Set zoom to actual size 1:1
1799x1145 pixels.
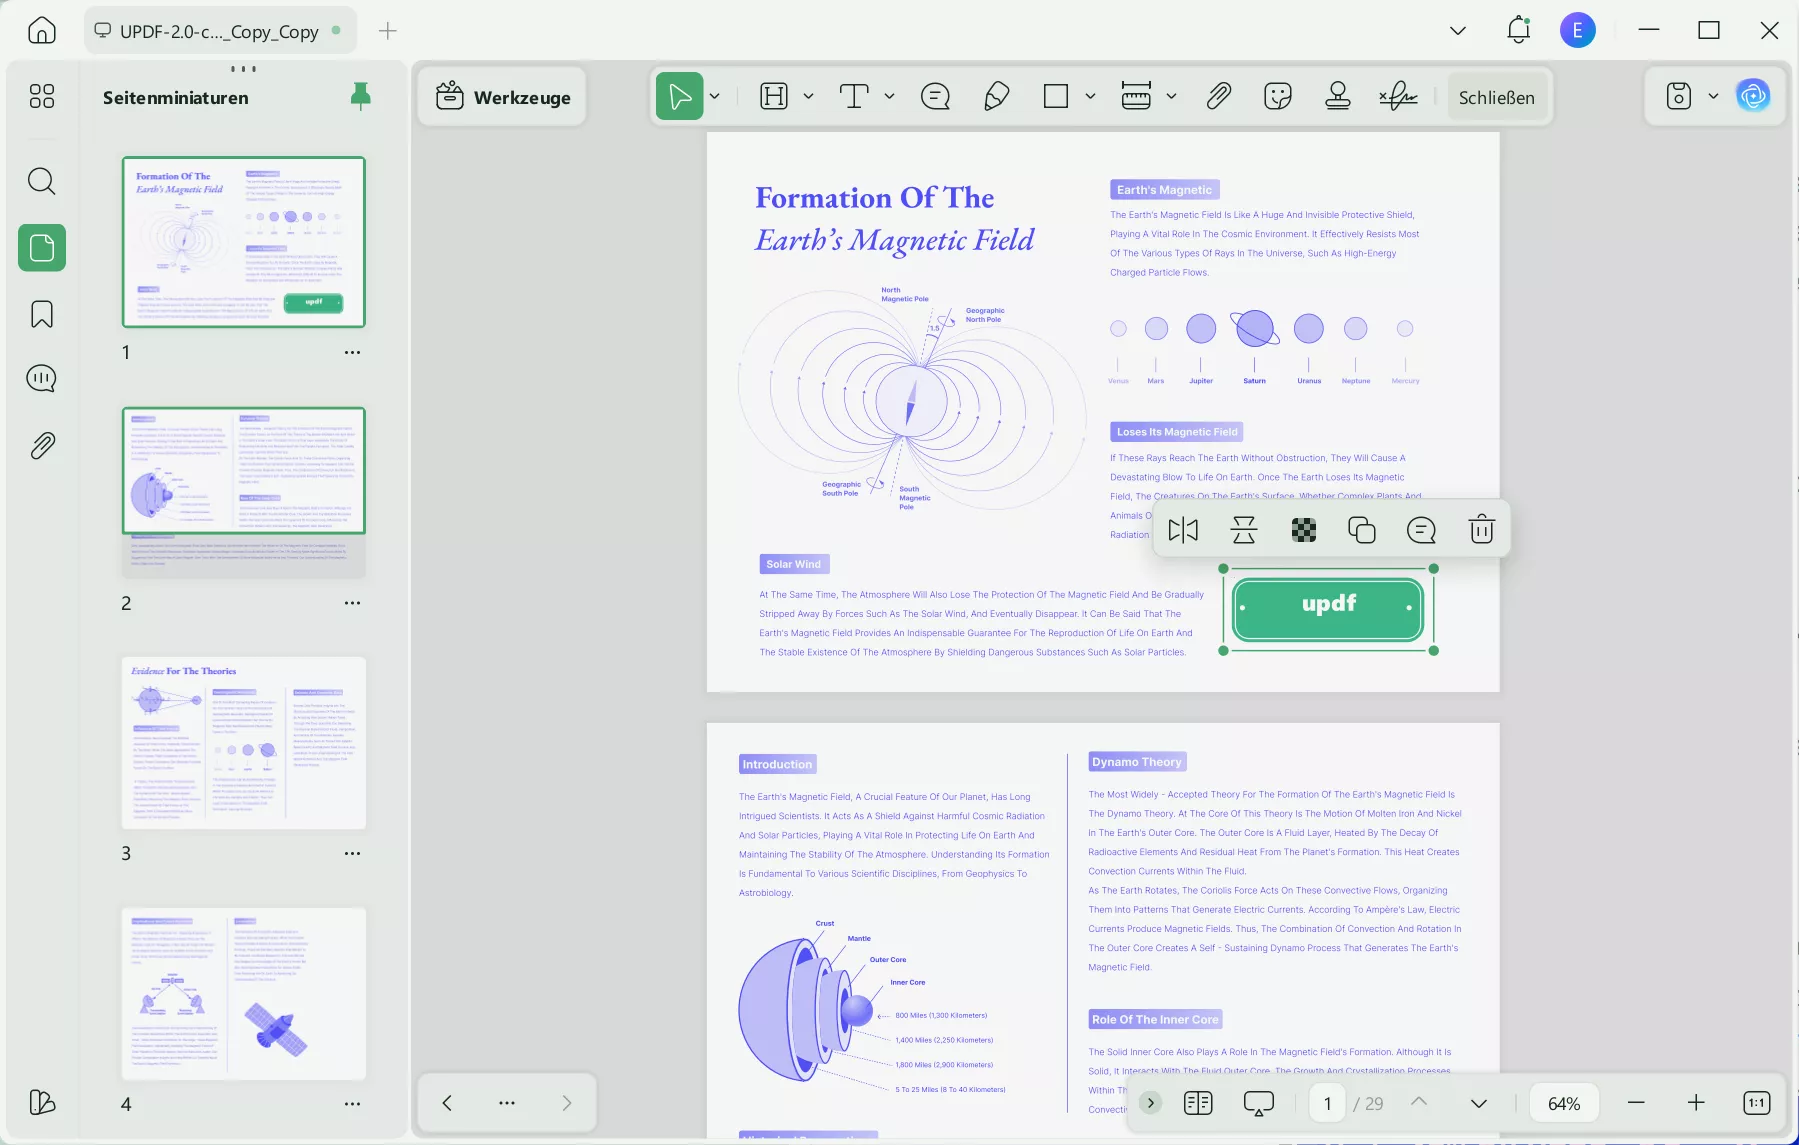1757,1103
